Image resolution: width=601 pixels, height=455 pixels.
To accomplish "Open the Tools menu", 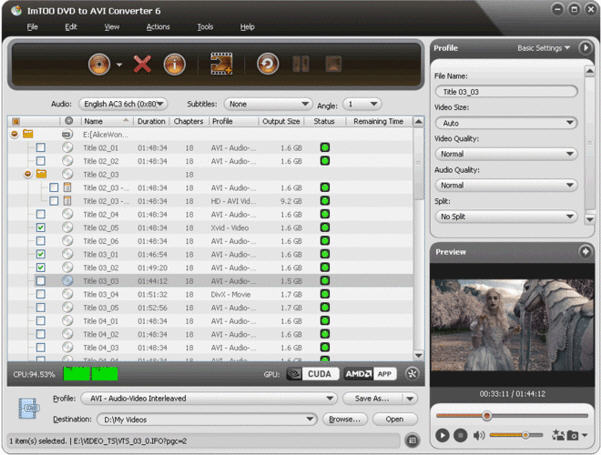I will click(x=205, y=26).
